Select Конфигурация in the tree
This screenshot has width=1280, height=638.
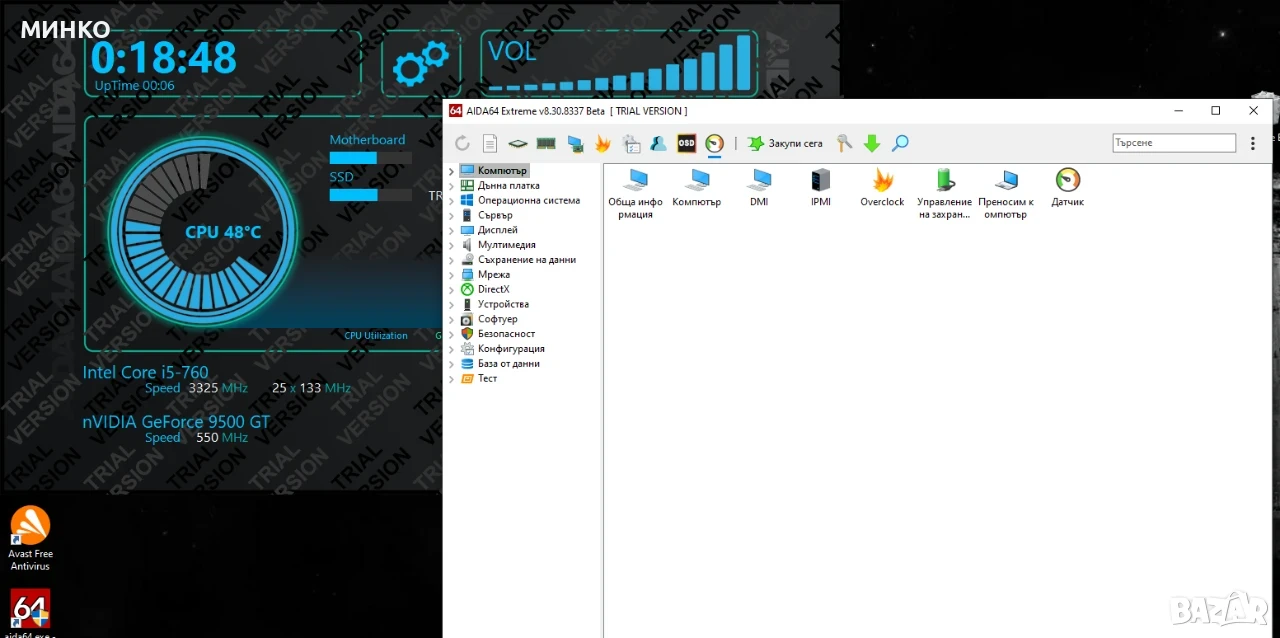coord(511,349)
